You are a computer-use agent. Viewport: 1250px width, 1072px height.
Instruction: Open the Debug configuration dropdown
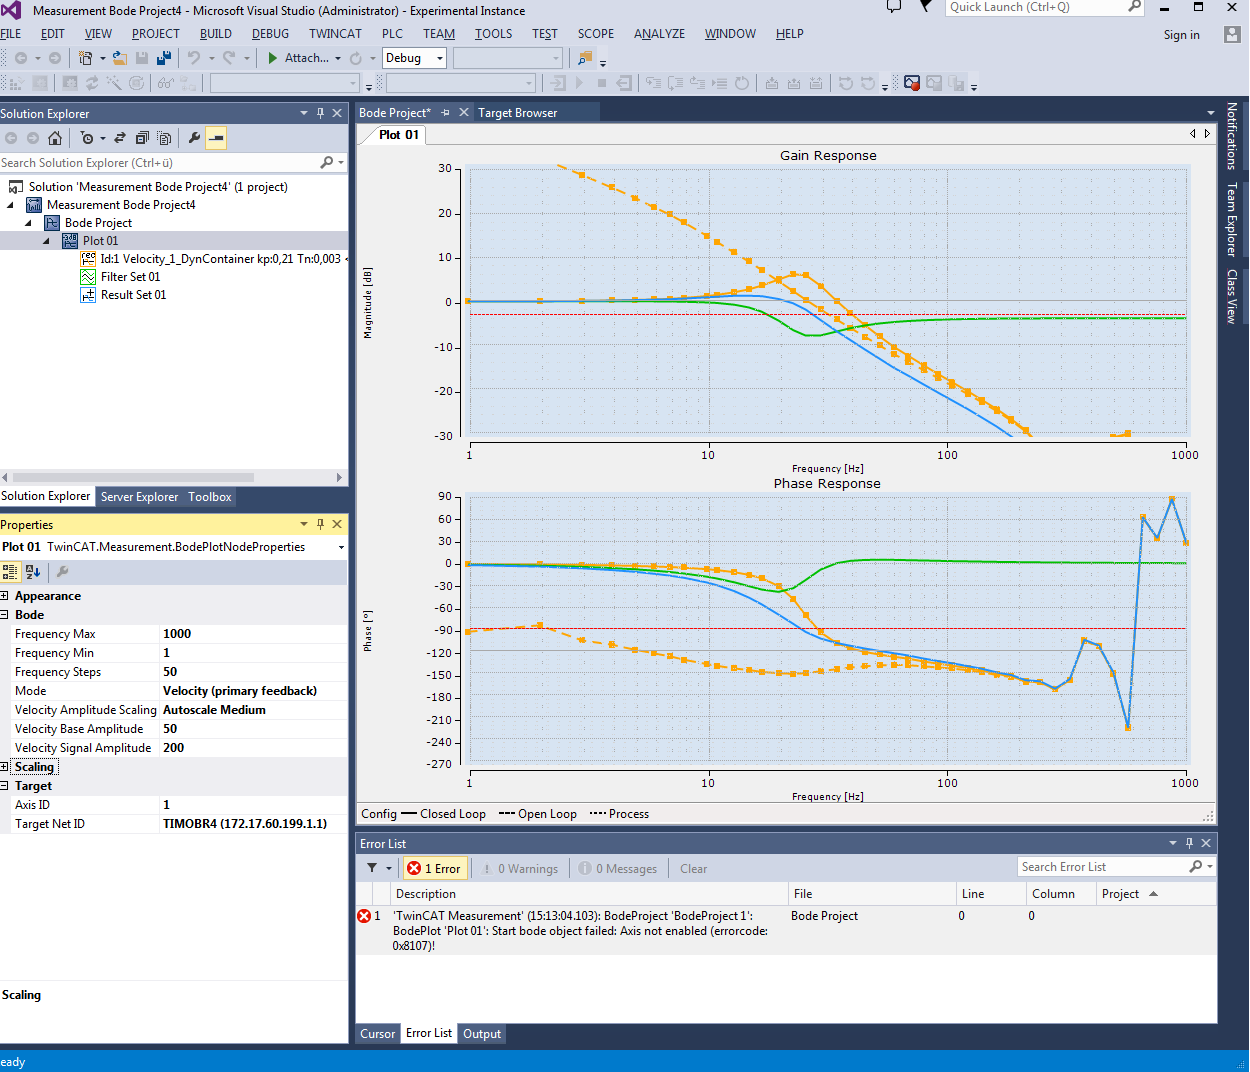click(439, 58)
